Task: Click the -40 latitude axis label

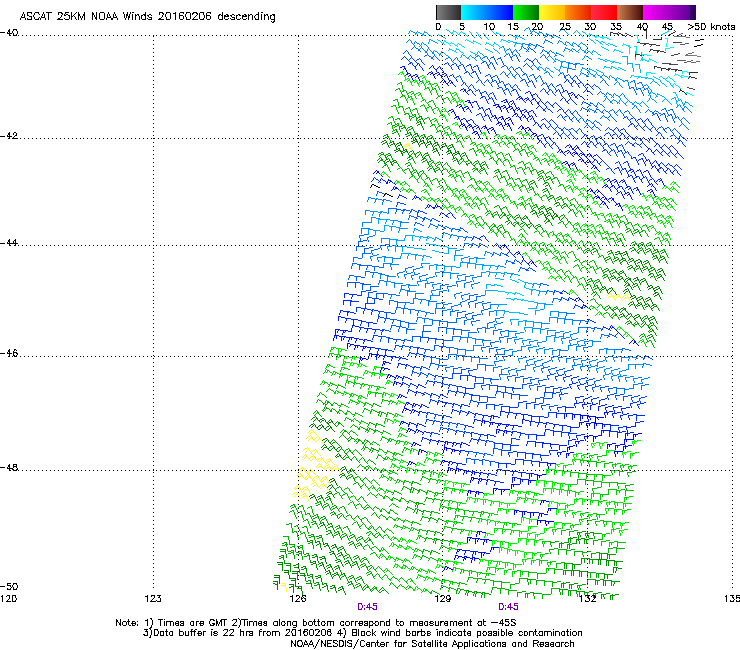Action: pyautogui.click(x=9, y=33)
